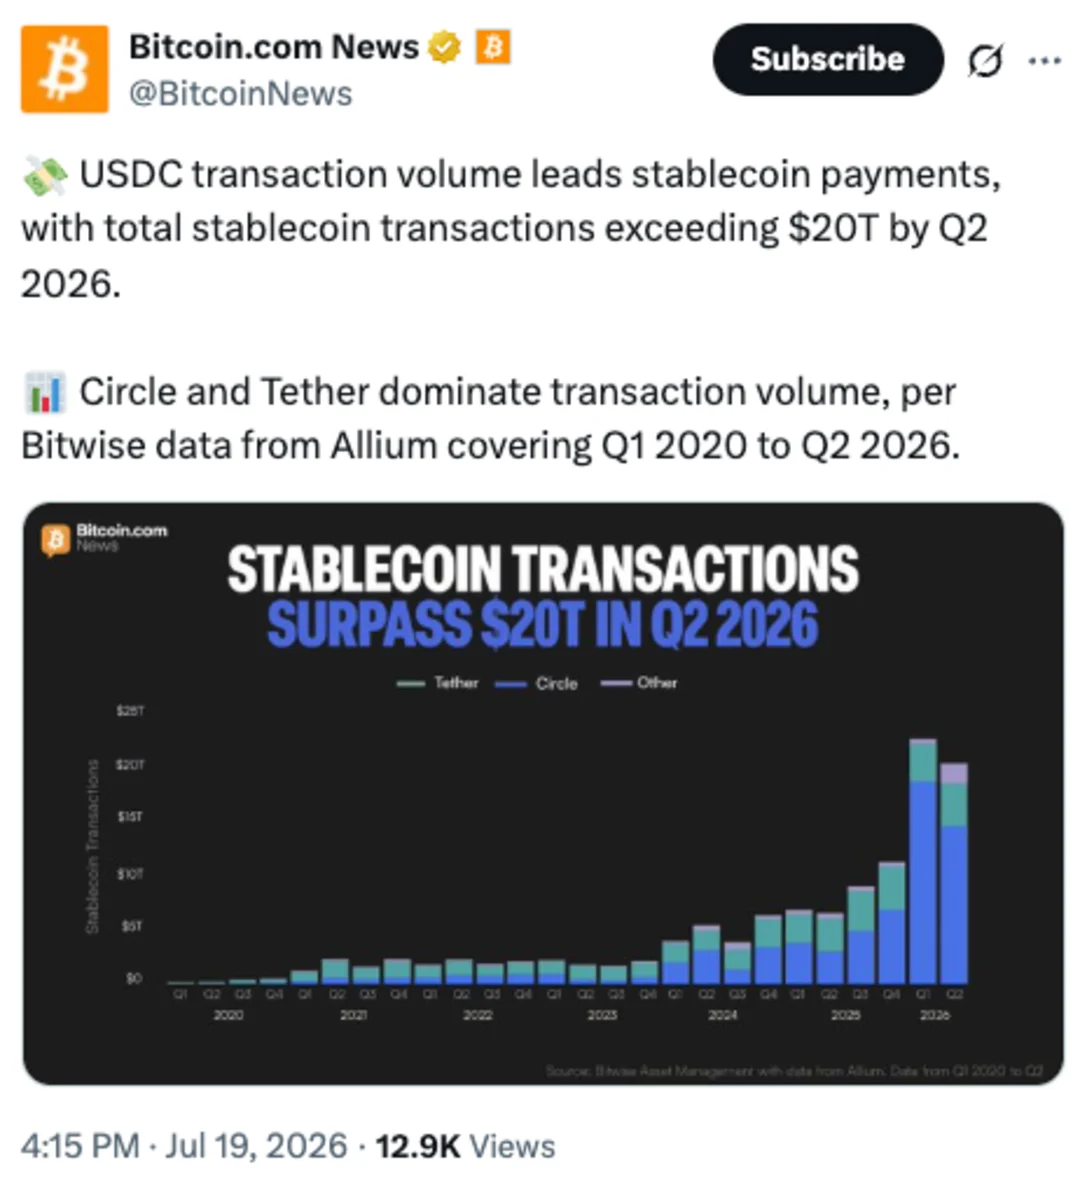Open the Grok explain post icon
This screenshot has height=1195, width=1080.
pyautogui.click(x=985, y=60)
